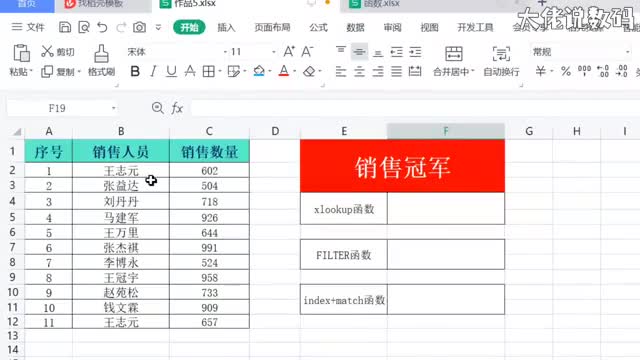Expand the borders dropdown arrow
This screenshot has height=360, width=640.
point(220,71)
